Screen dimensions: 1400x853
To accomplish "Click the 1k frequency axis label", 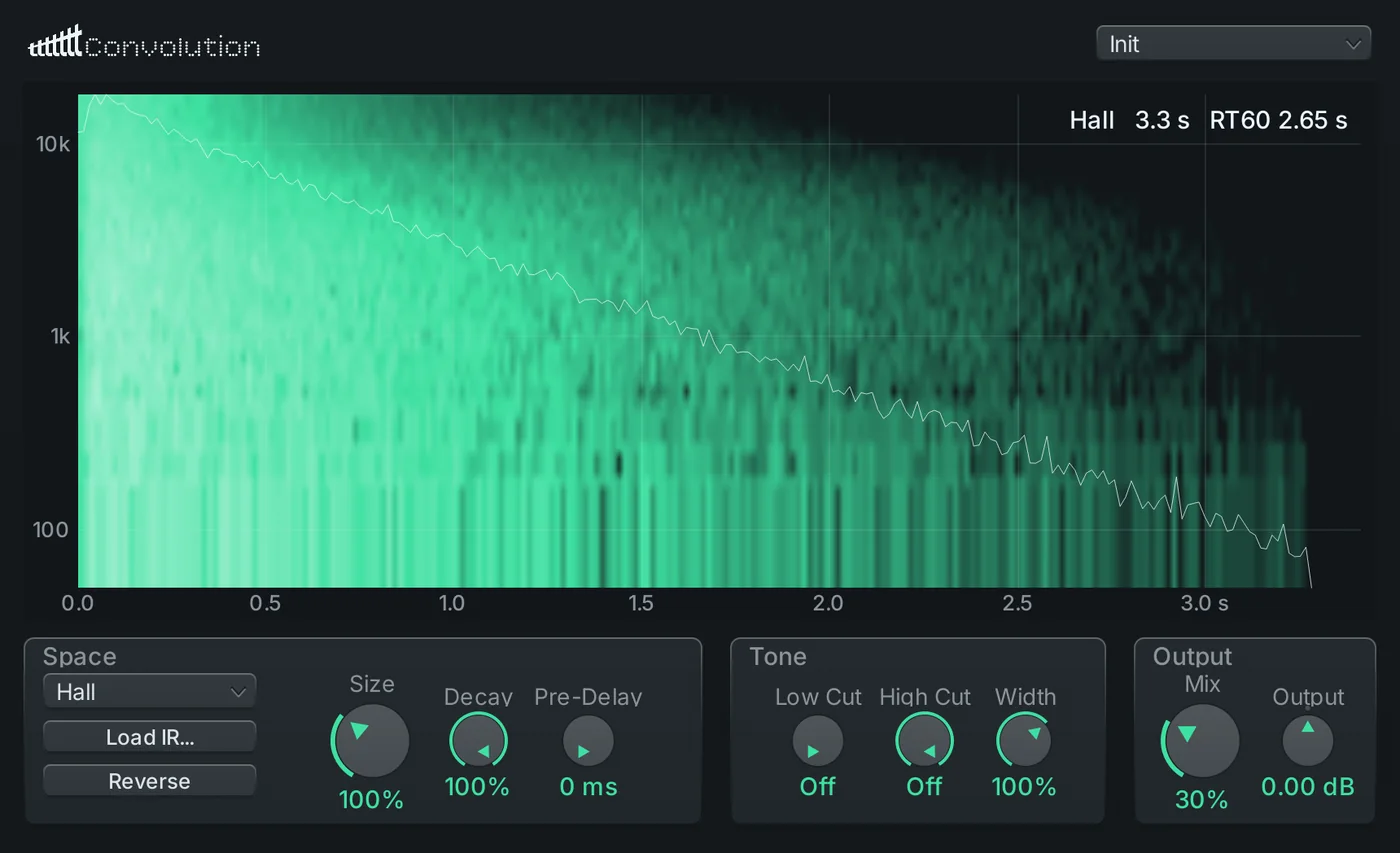I will click(x=60, y=336).
